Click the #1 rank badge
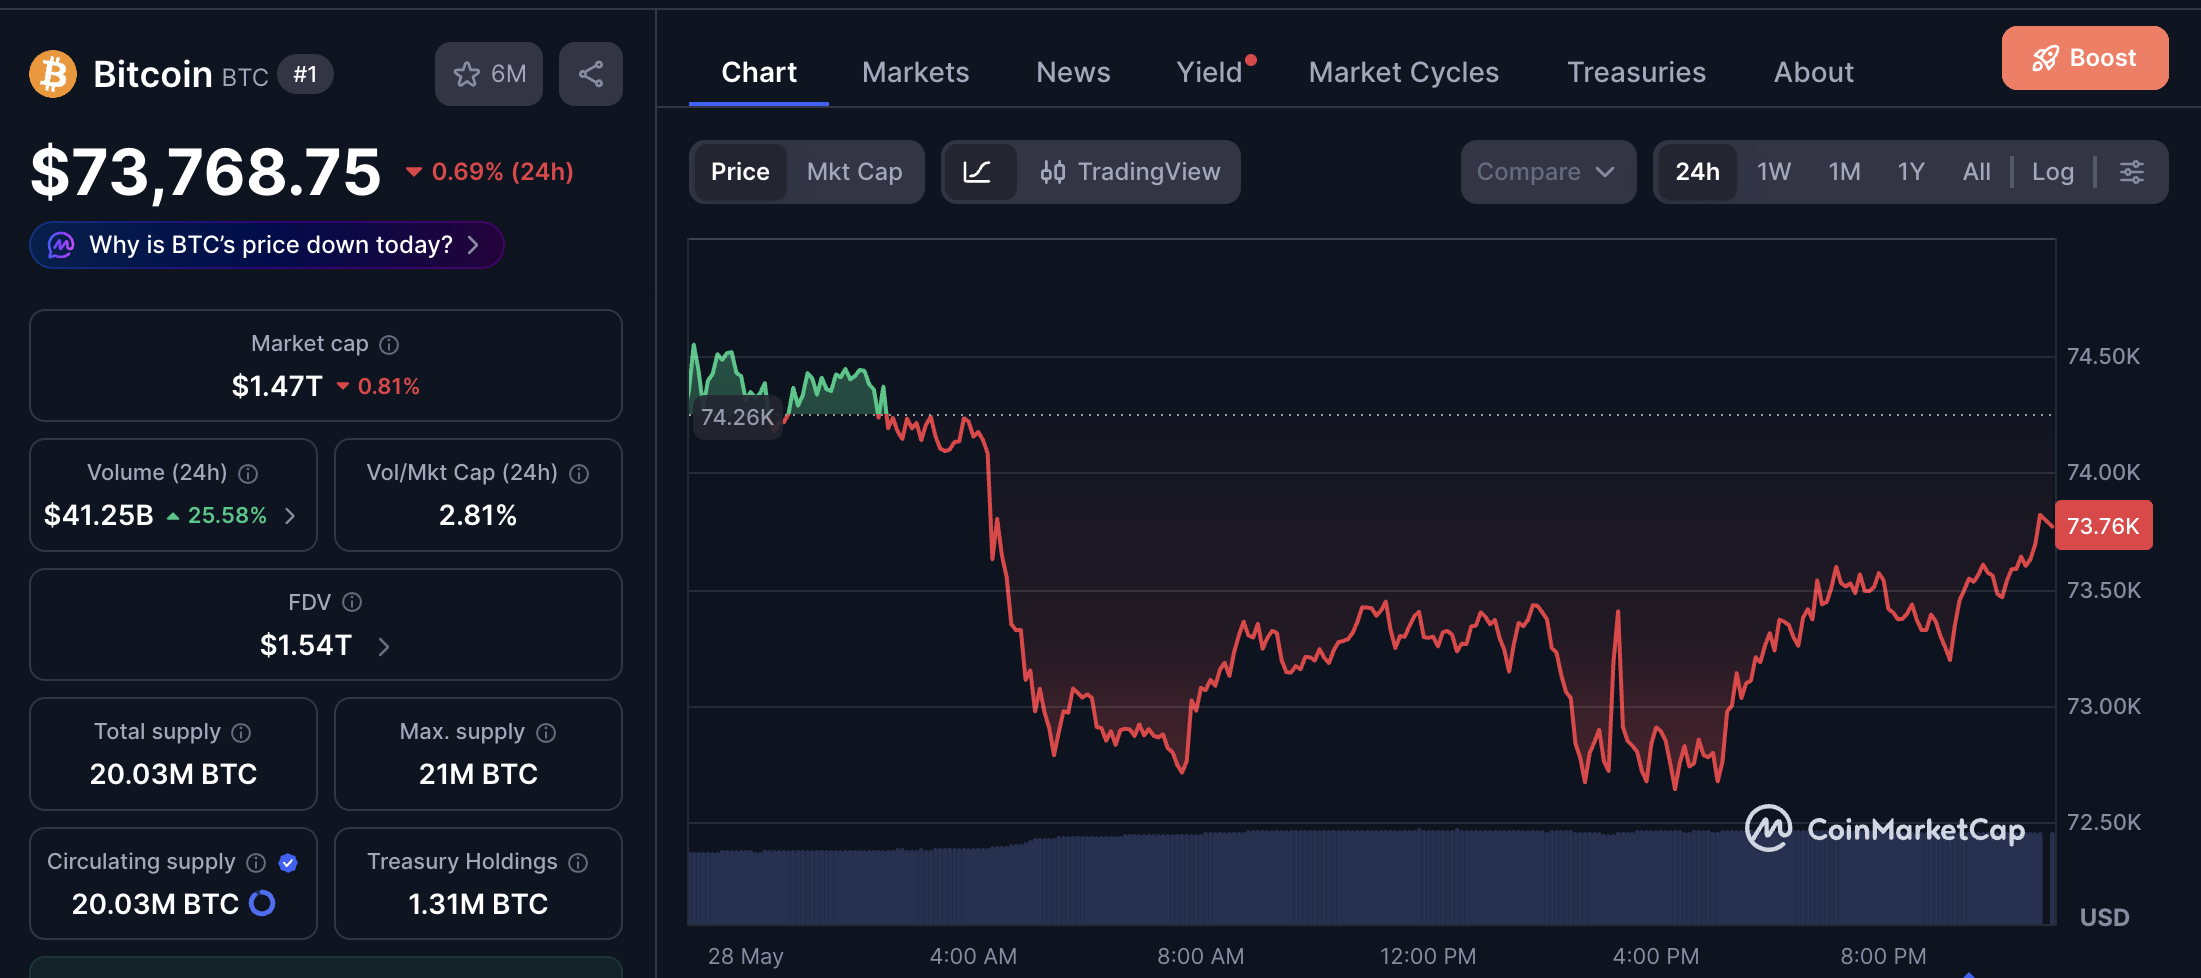Image resolution: width=2201 pixels, height=978 pixels. pyautogui.click(x=305, y=74)
